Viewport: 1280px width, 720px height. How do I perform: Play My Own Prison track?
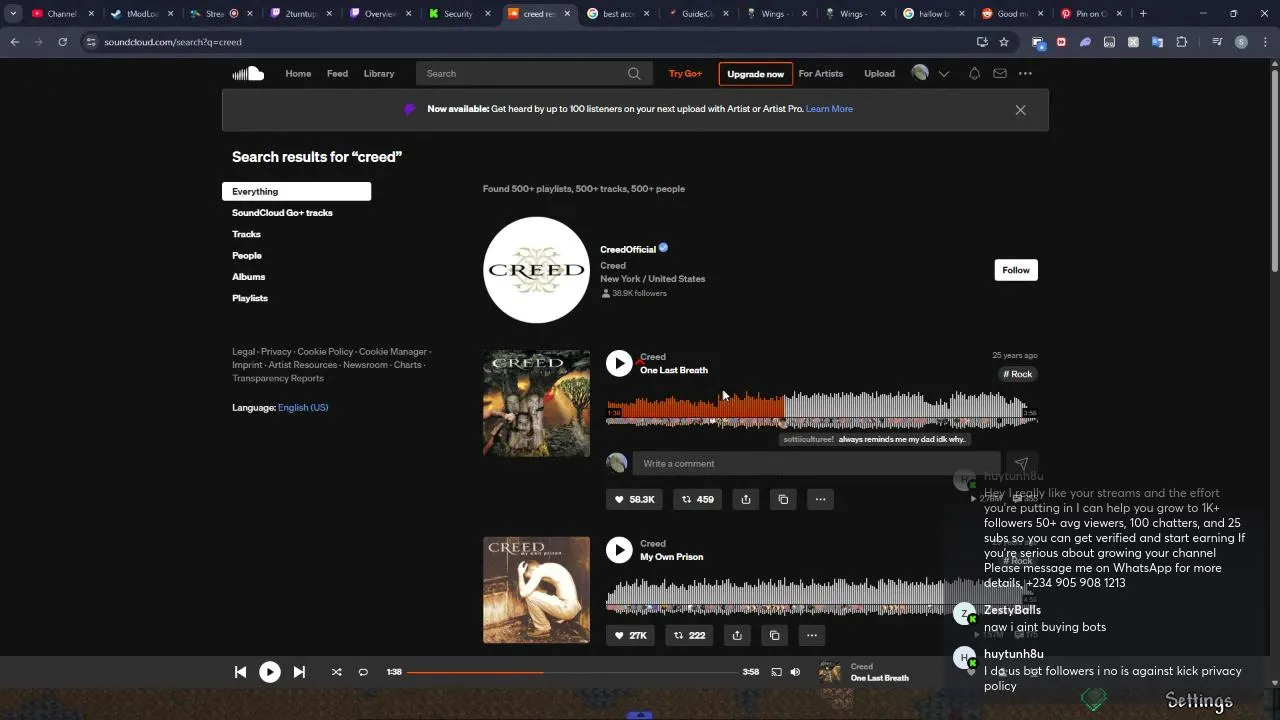(619, 550)
